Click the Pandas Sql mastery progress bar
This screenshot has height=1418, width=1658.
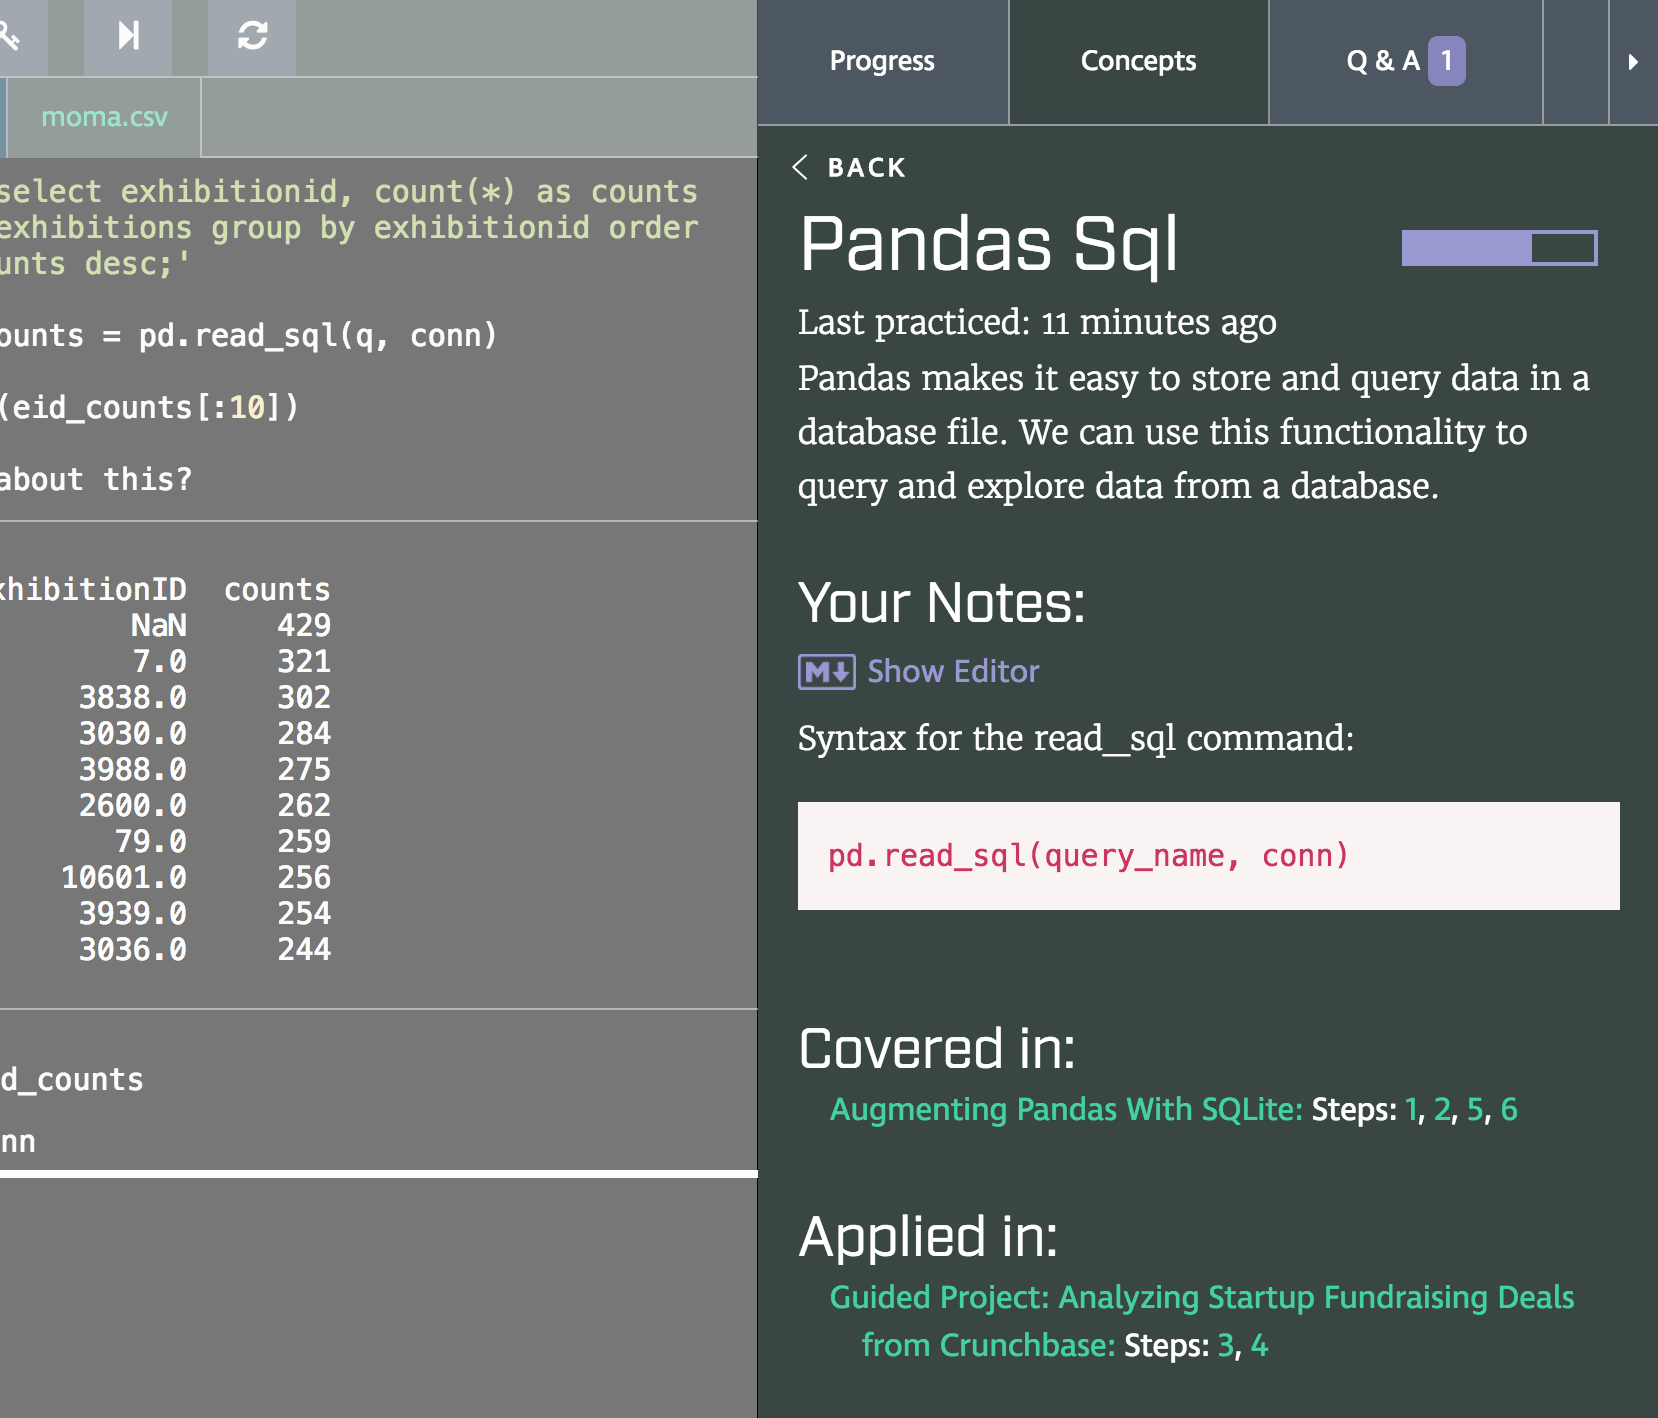click(x=1498, y=248)
